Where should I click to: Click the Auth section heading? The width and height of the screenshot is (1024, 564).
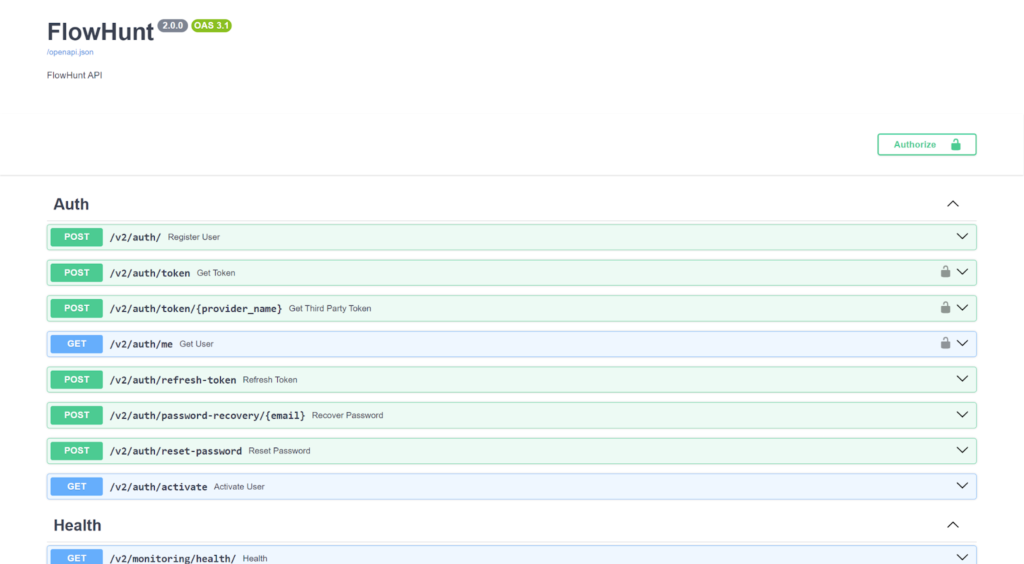click(71, 204)
